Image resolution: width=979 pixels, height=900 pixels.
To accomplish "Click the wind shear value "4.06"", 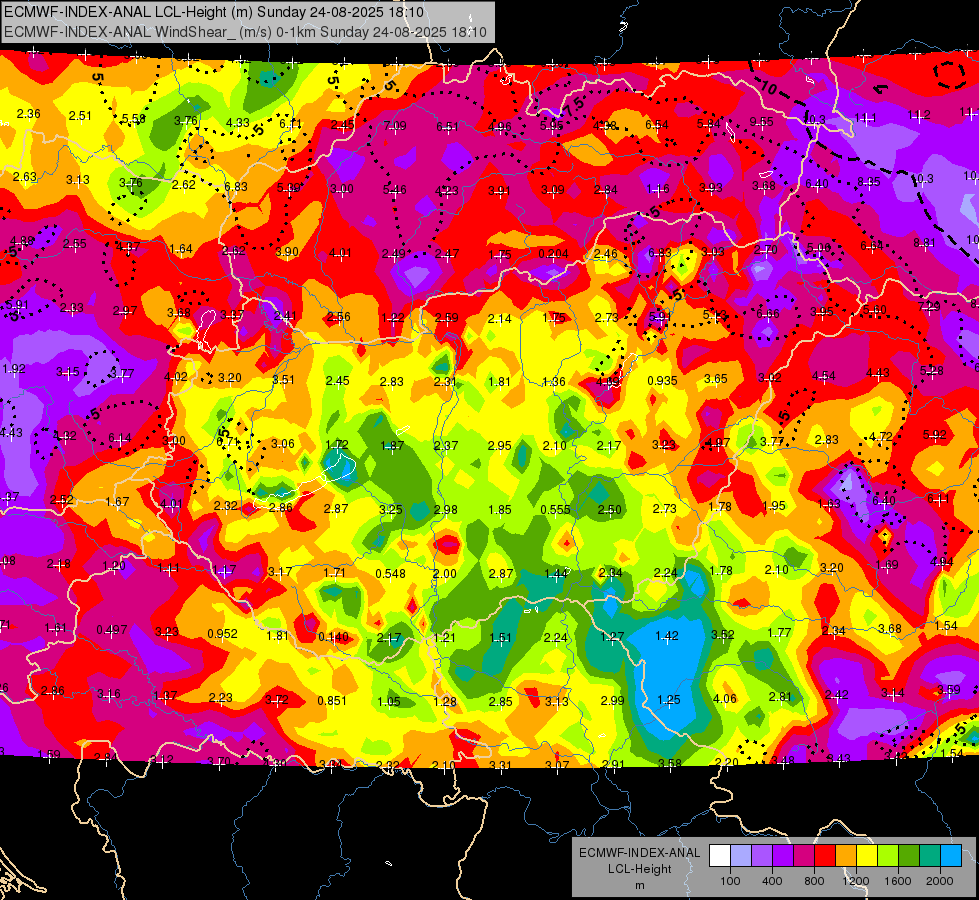I will [724, 698].
